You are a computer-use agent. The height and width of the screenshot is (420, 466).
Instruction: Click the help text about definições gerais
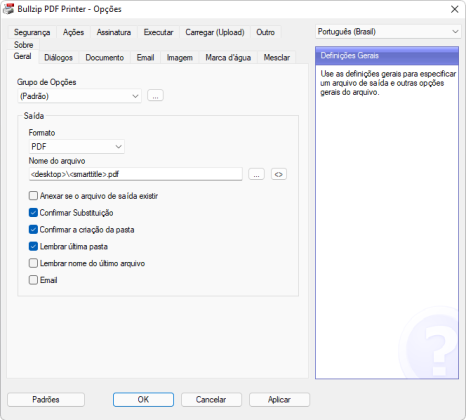click(x=388, y=83)
